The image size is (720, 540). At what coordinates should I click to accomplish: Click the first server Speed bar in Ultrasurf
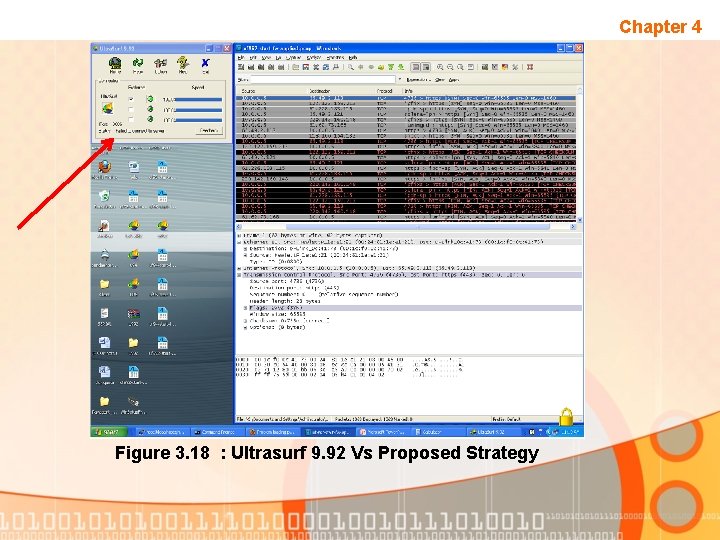tap(198, 99)
